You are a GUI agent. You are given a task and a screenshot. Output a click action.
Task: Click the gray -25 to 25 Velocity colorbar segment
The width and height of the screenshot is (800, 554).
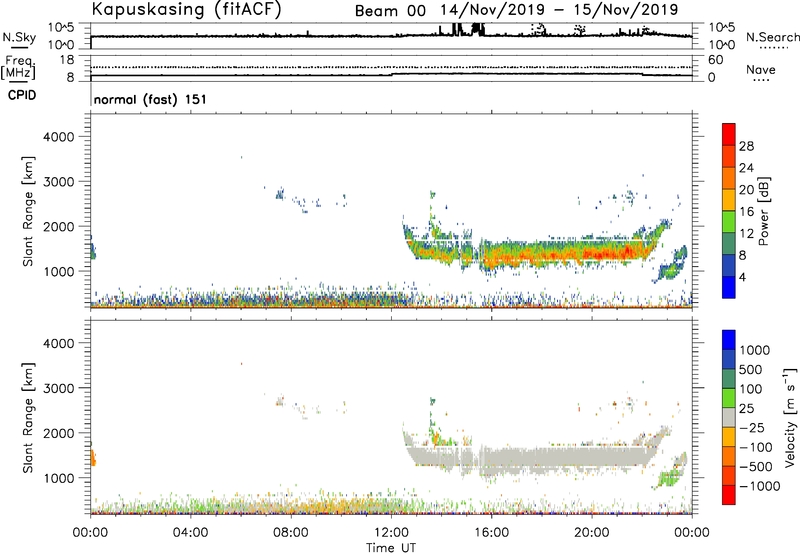tap(729, 418)
